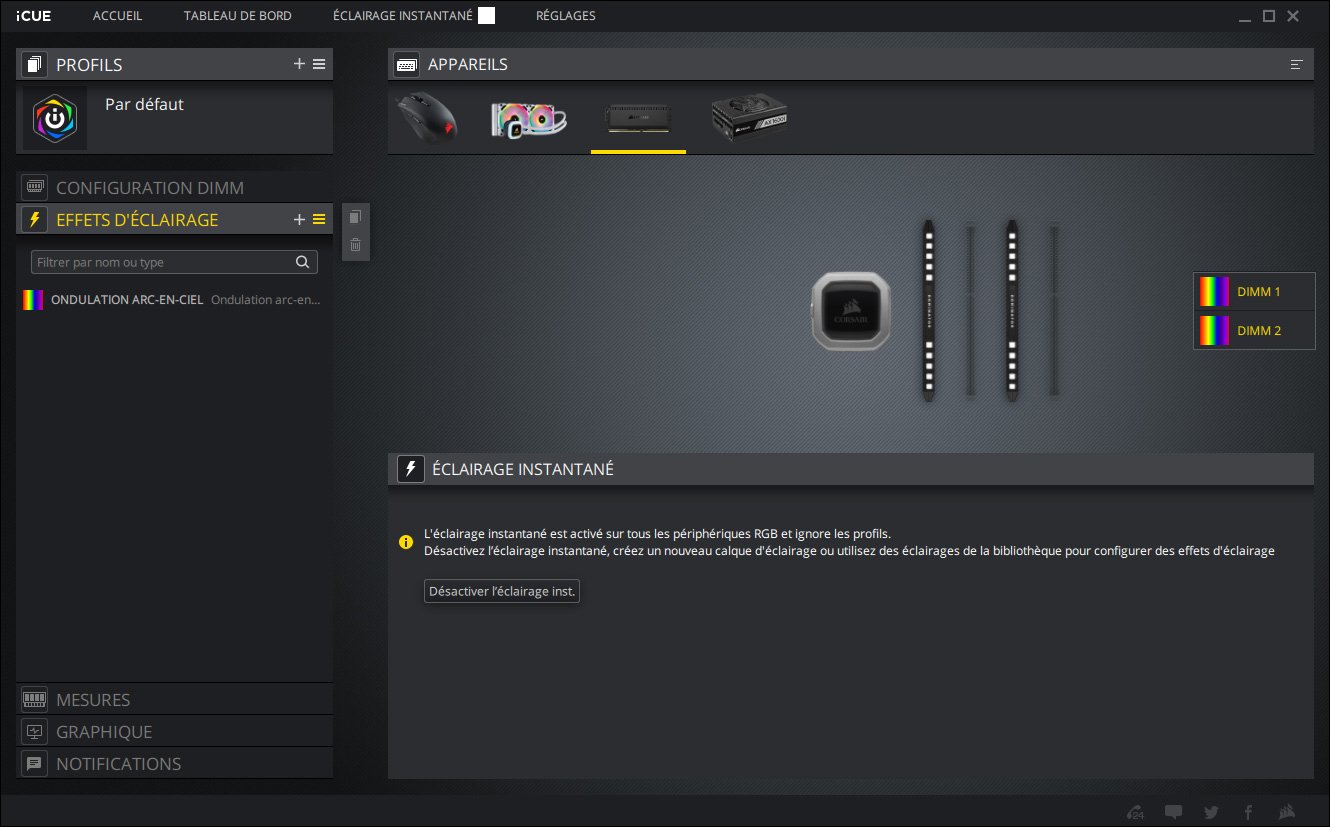This screenshot has width=1330, height=827.
Task: Minimize the iCUE window
Action: [x=1245, y=19]
